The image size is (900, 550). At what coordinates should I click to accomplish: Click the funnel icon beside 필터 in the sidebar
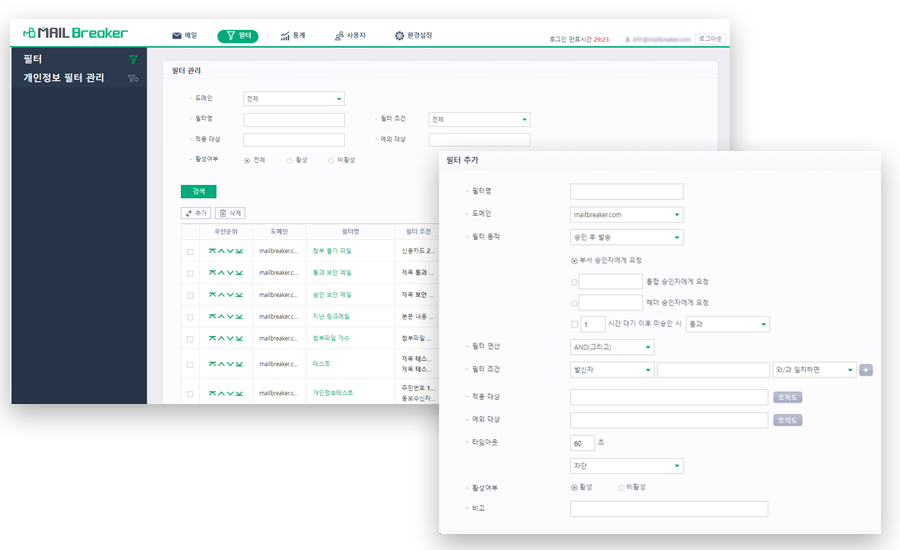click(133, 59)
